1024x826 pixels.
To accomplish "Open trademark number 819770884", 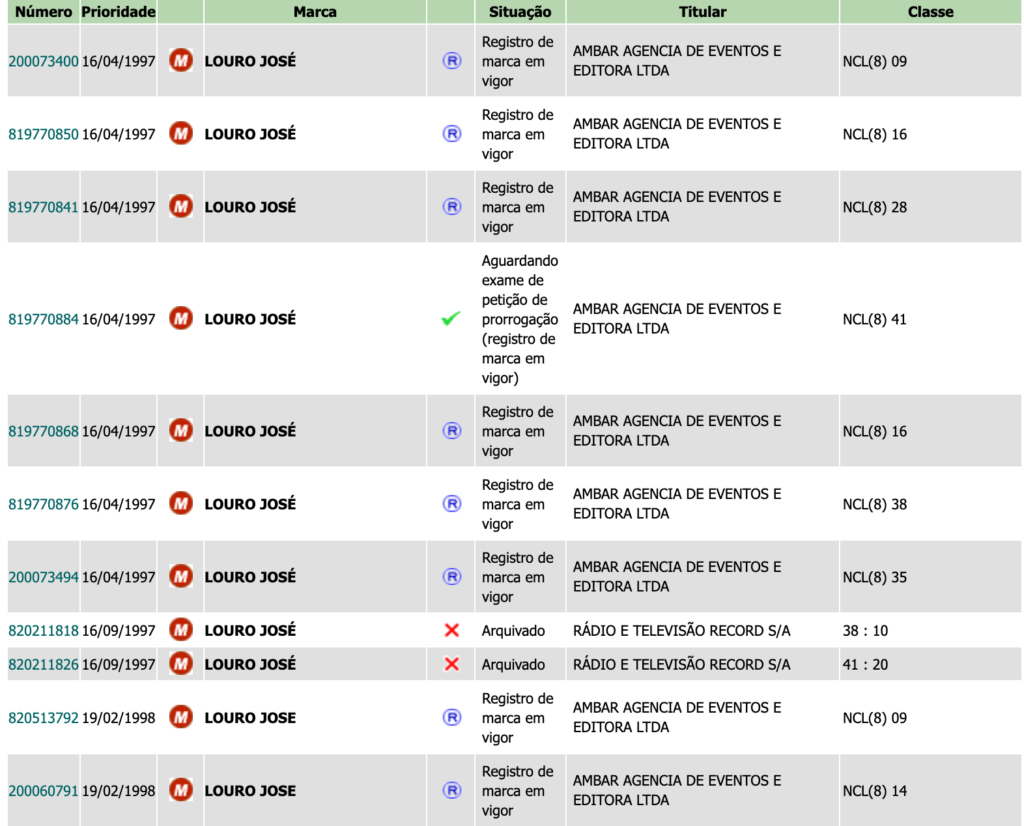I will [x=43, y=319].
